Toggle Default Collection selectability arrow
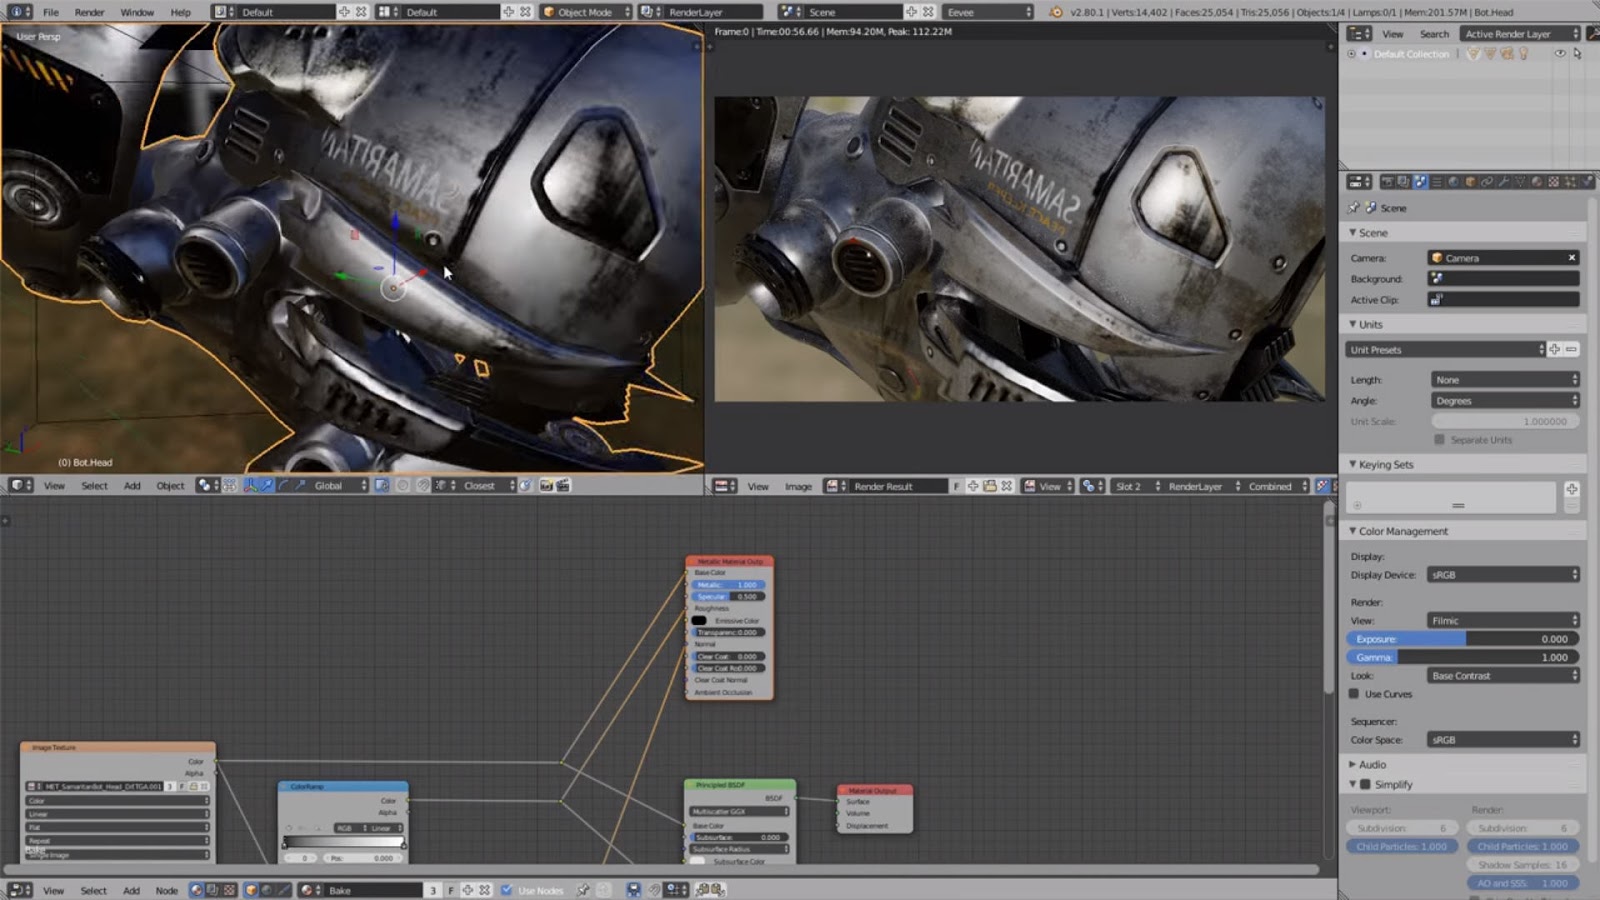Viewport: 1600px width, 900px height. coord(1577,54)
